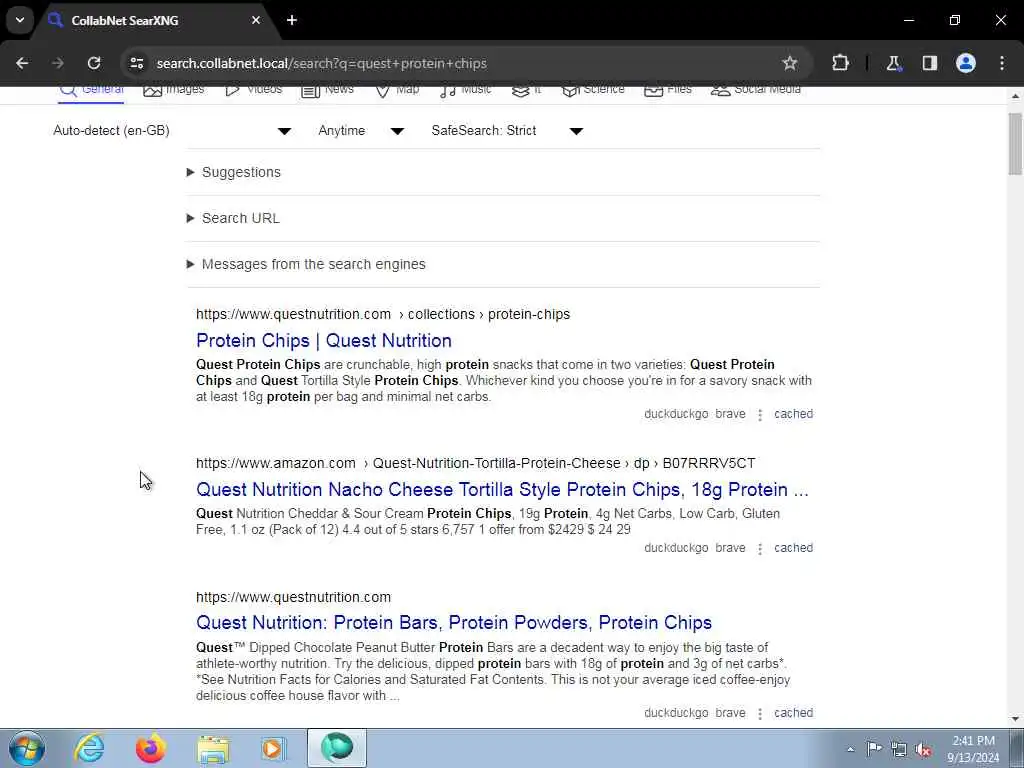Open the Chrome three-dot menu

coord(1002,63)
